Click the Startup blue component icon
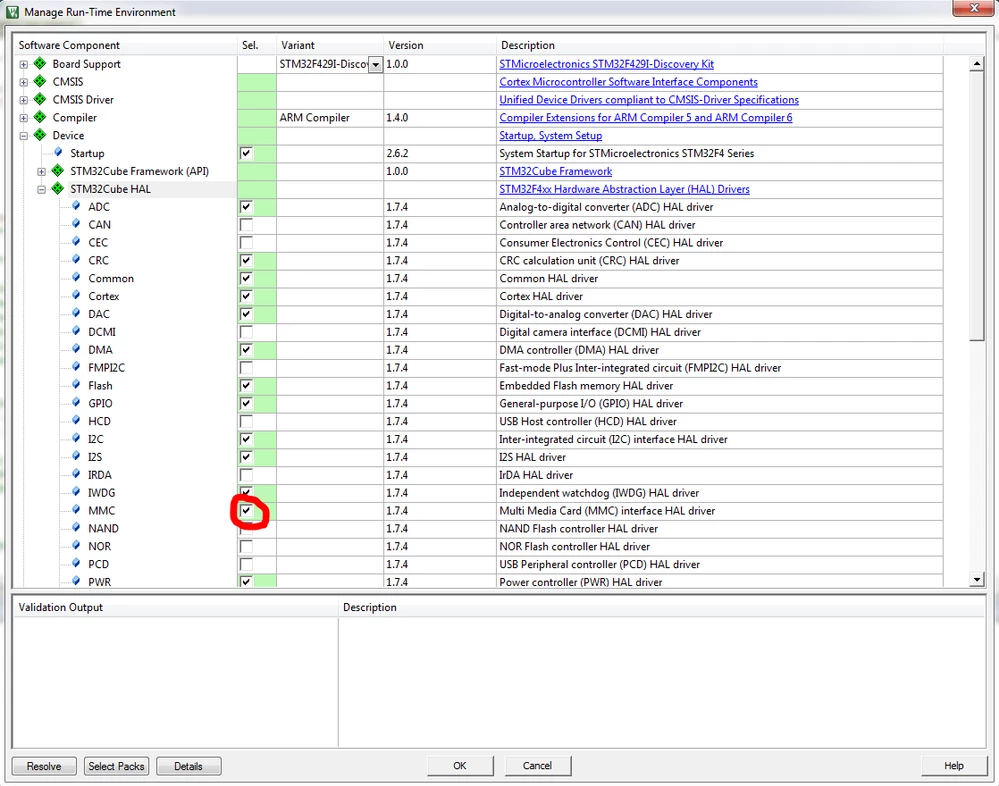Screen dimensions: 999x786 click(x=59, y=152)
